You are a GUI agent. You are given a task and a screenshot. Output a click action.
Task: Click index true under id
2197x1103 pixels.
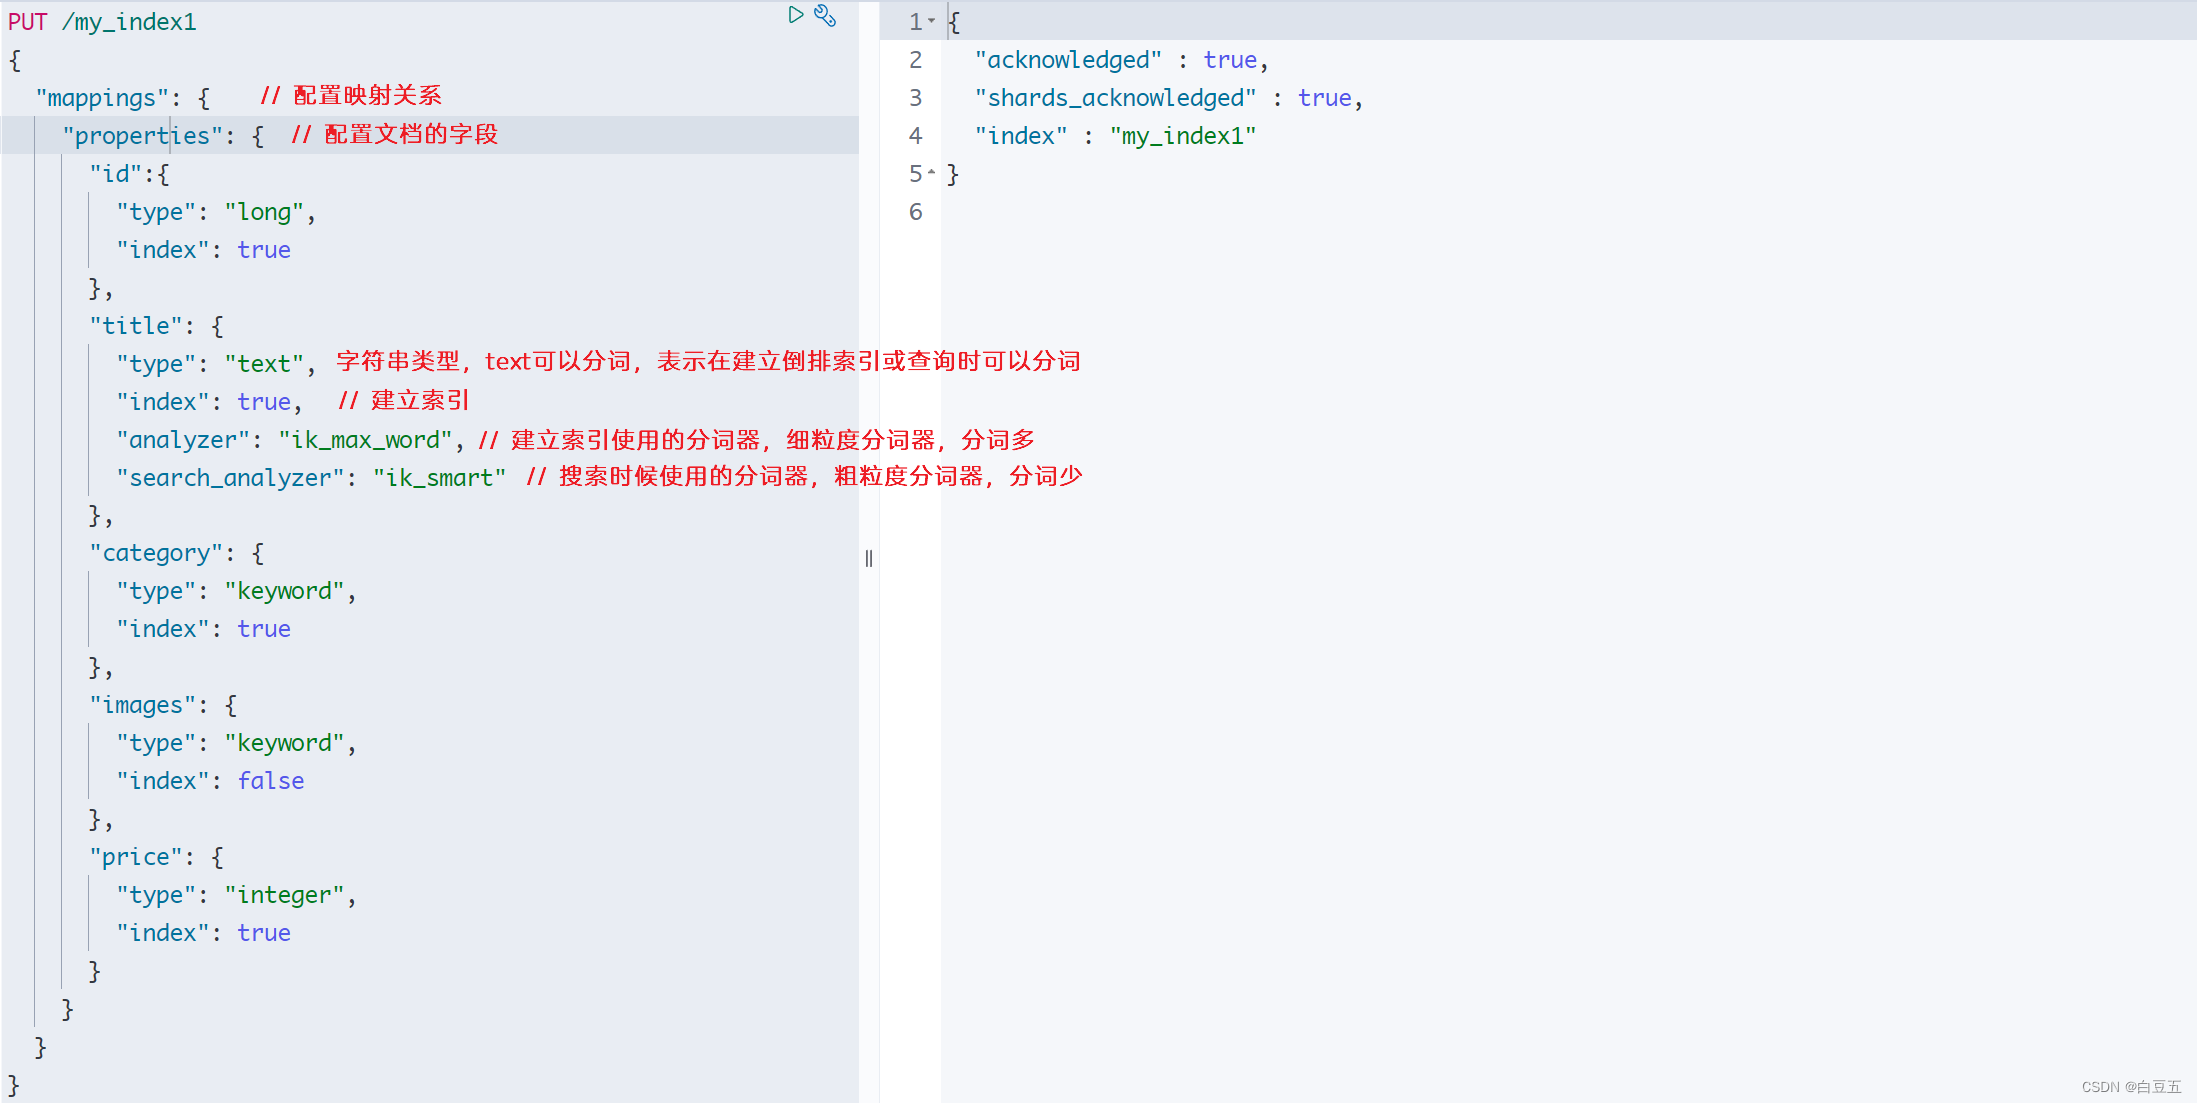(264, 250)
